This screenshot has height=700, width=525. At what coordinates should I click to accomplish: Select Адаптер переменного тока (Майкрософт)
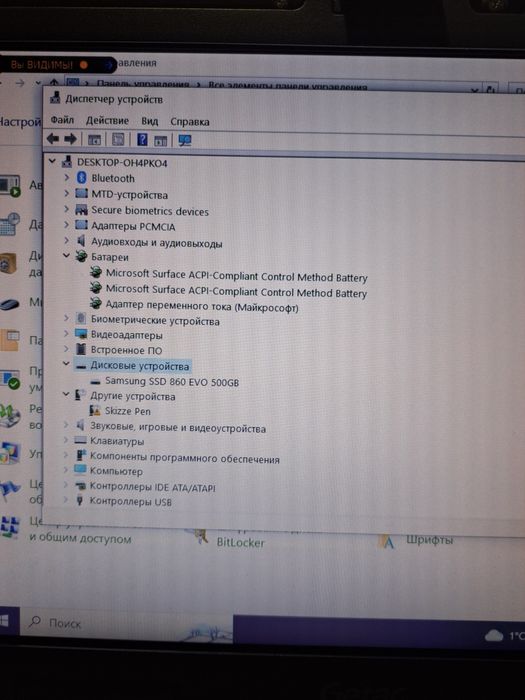pyautogui.click(x=202, y=307)
